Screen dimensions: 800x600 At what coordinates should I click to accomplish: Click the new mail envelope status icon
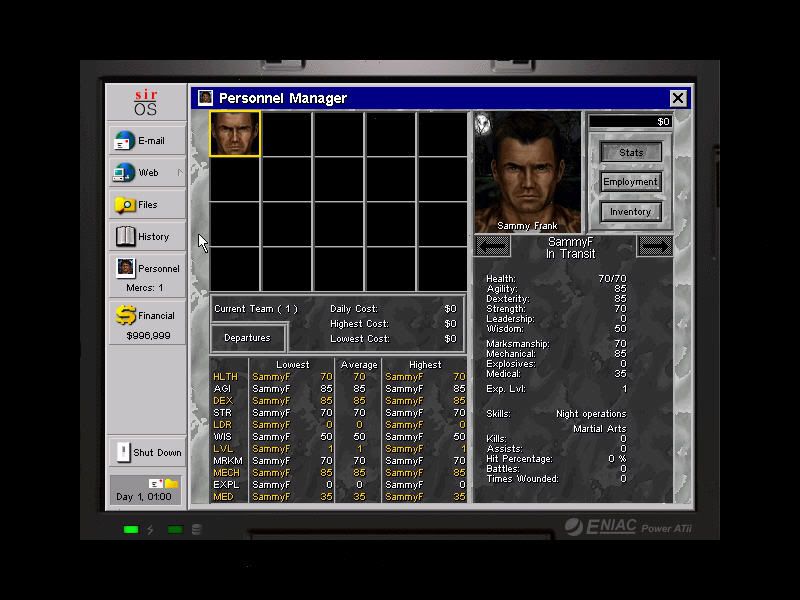[x=156, y=484]
